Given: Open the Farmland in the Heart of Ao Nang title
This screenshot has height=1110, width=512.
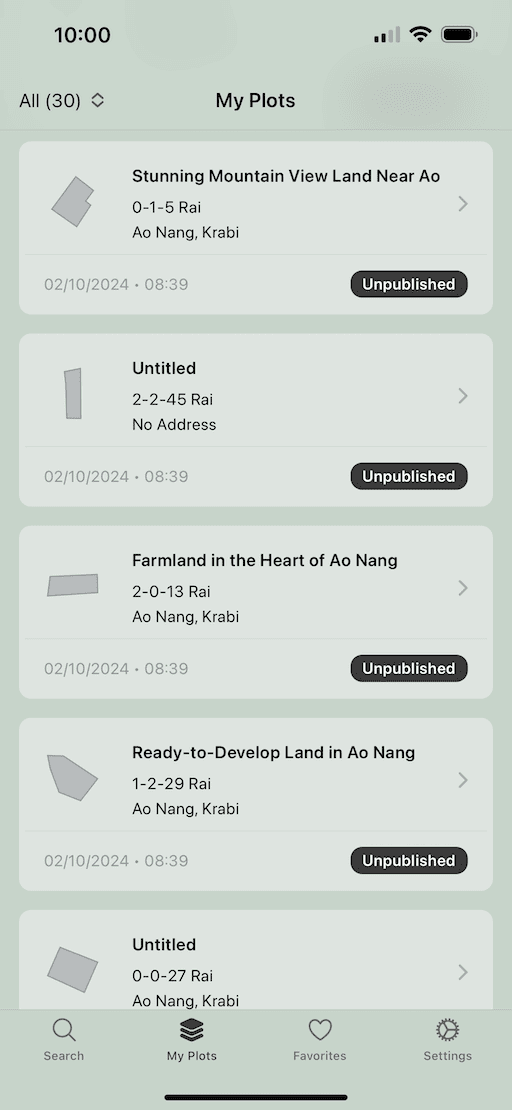Looking at the screenshot, I should pos(265,561).
